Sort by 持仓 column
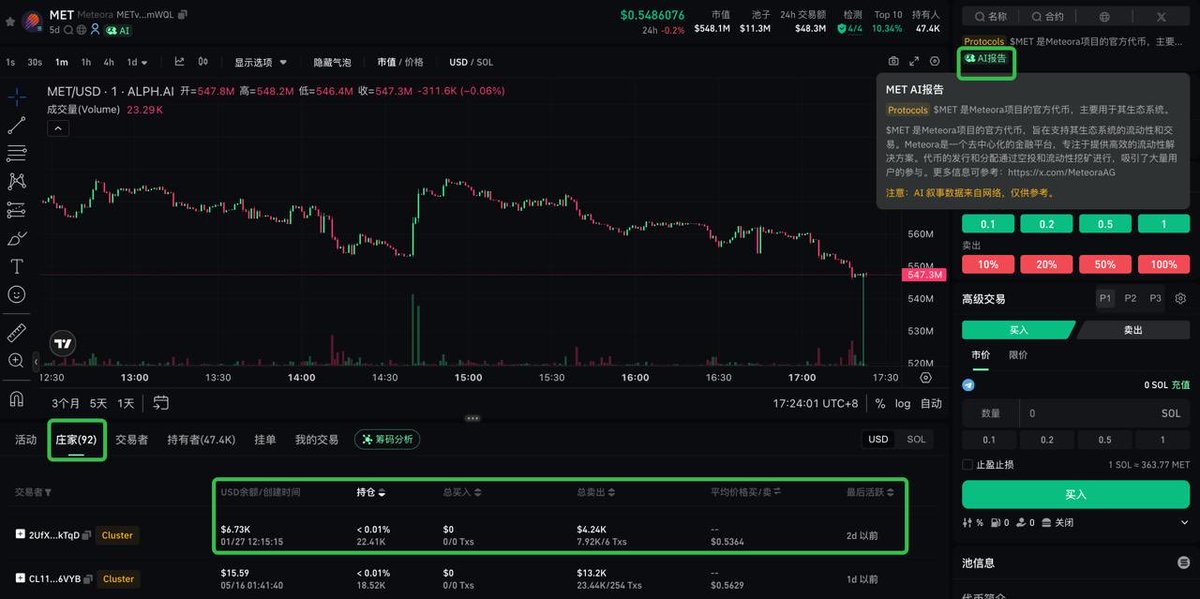The width and height of the screenshot is (1200, 599). (x=370, y=492)
